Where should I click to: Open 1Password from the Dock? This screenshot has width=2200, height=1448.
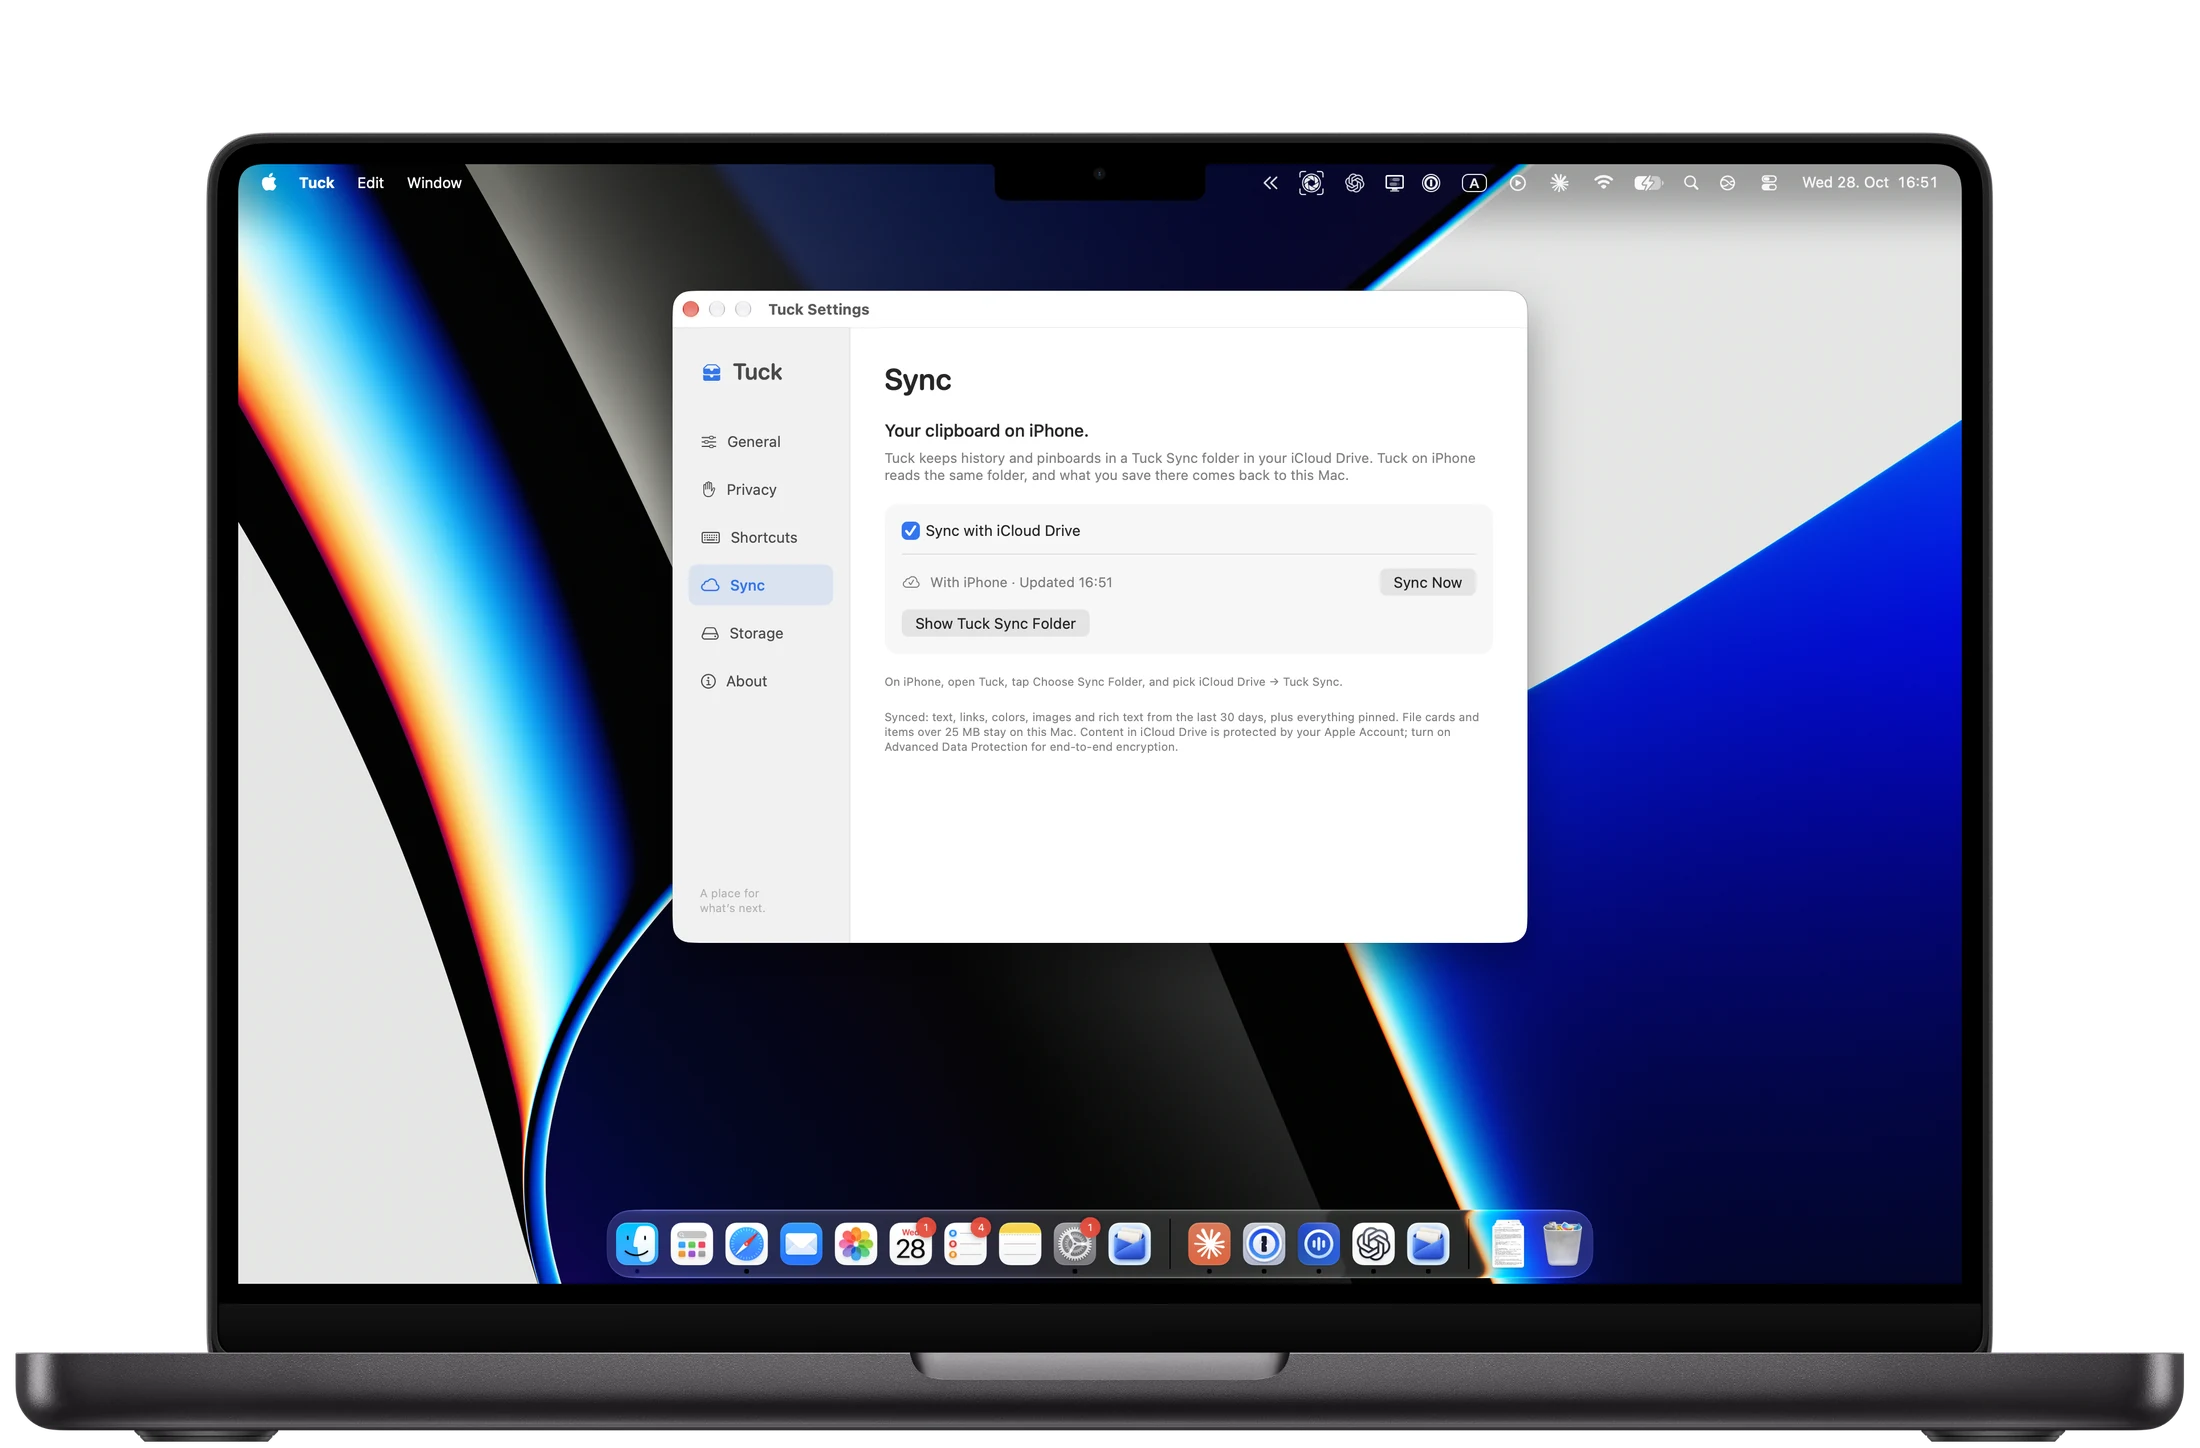pyautogui.click(x=1264, y=1245)
